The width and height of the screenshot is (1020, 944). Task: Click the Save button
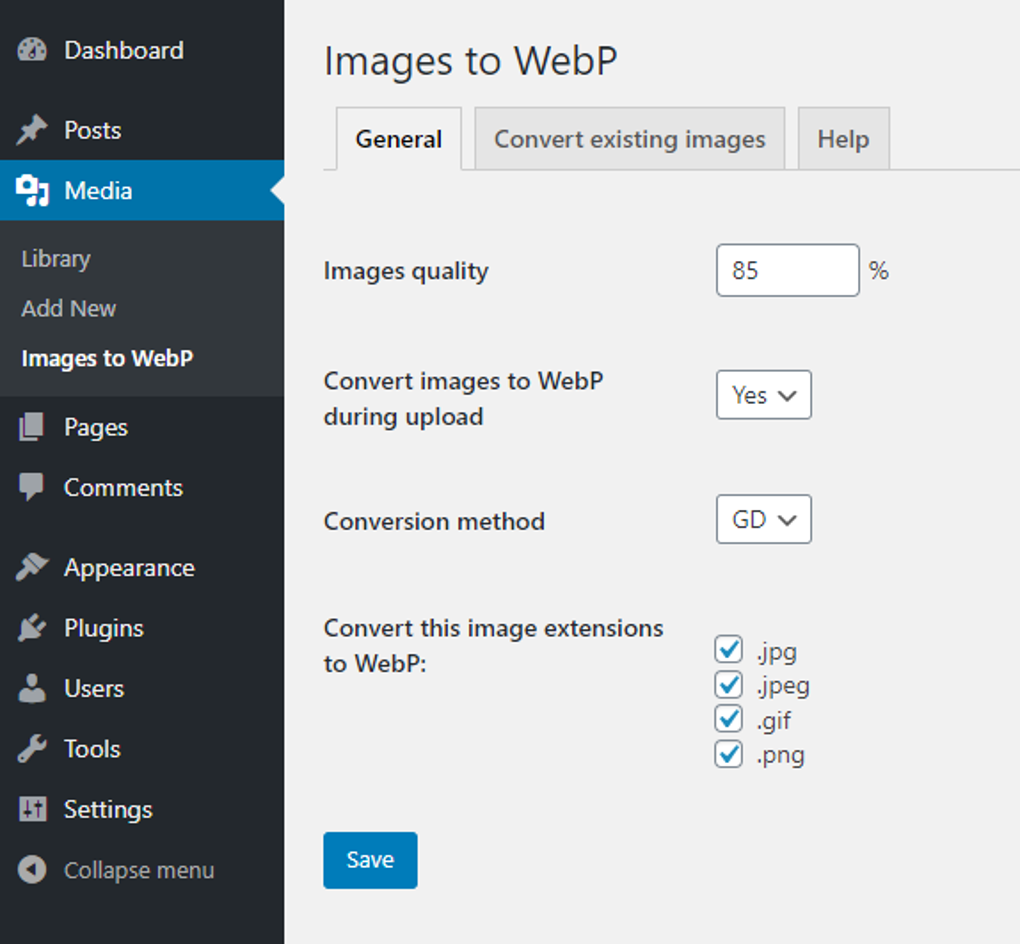click(370, 860)
